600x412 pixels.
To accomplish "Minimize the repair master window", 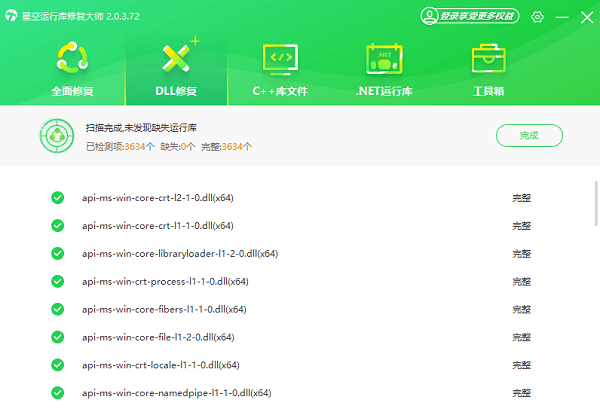I will click(x=562, y=17).
